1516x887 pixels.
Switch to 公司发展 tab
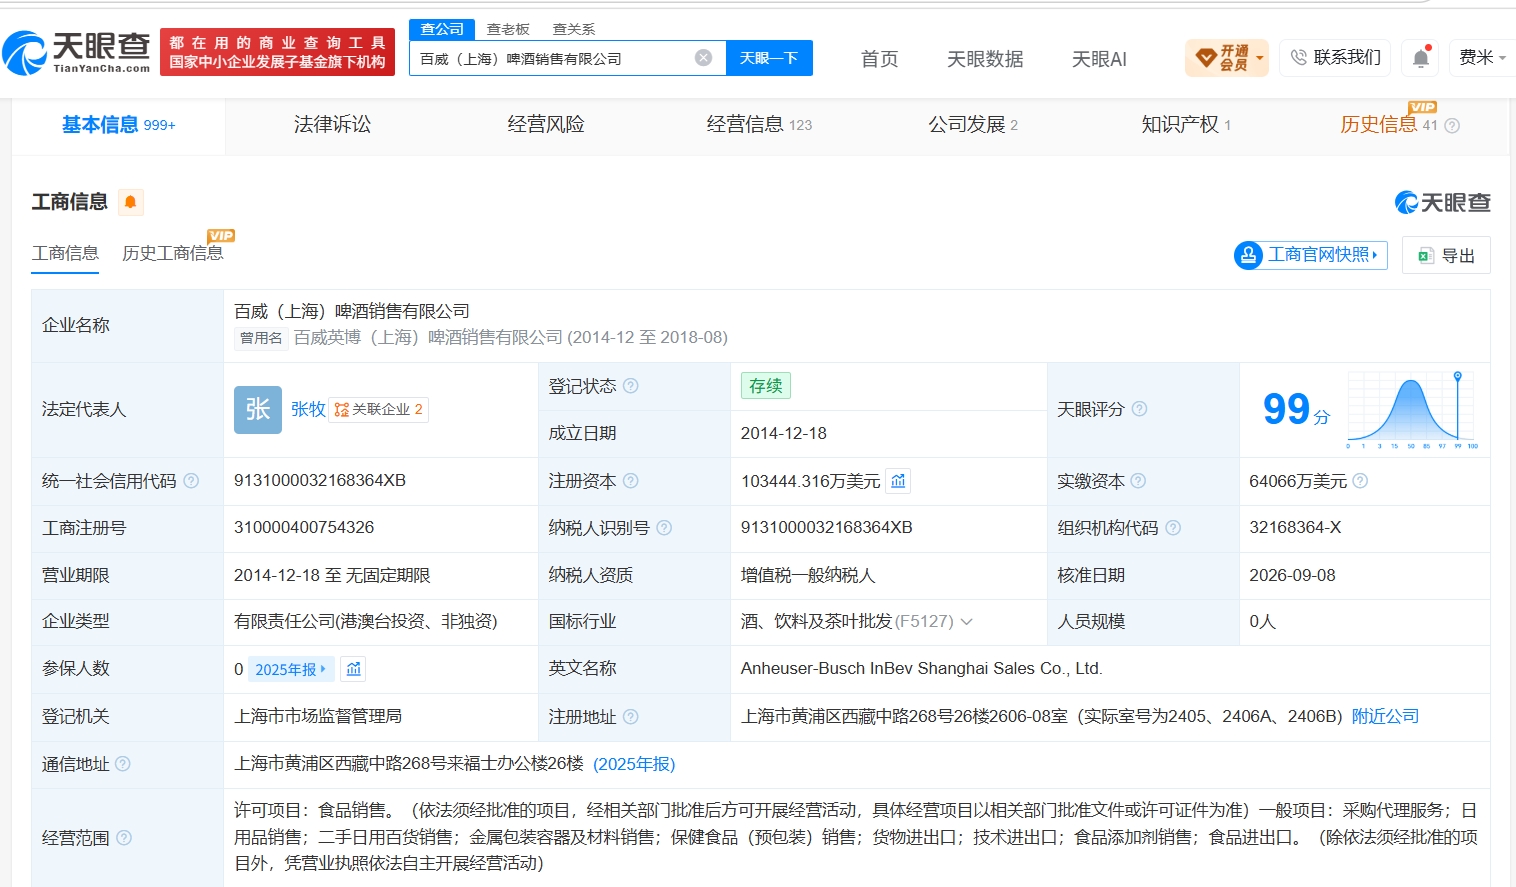coord(973,124)
